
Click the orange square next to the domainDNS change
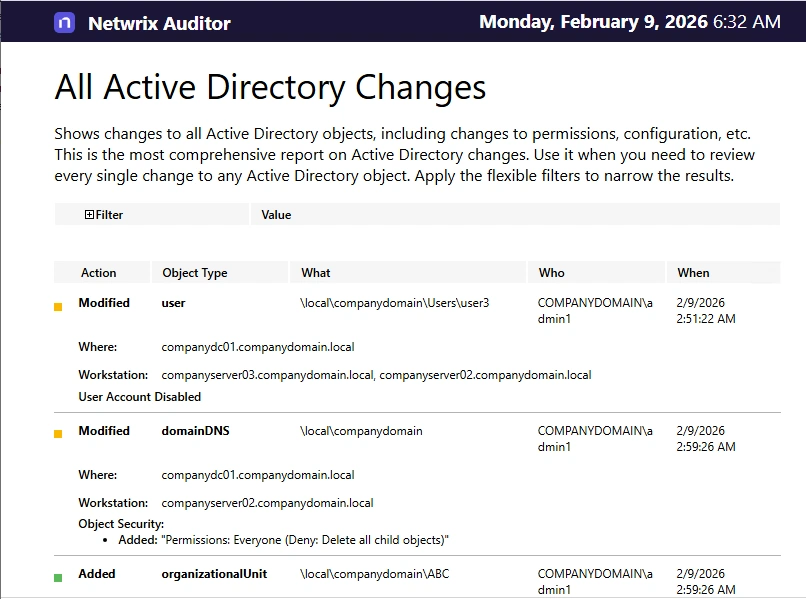(x=57, y=434)
